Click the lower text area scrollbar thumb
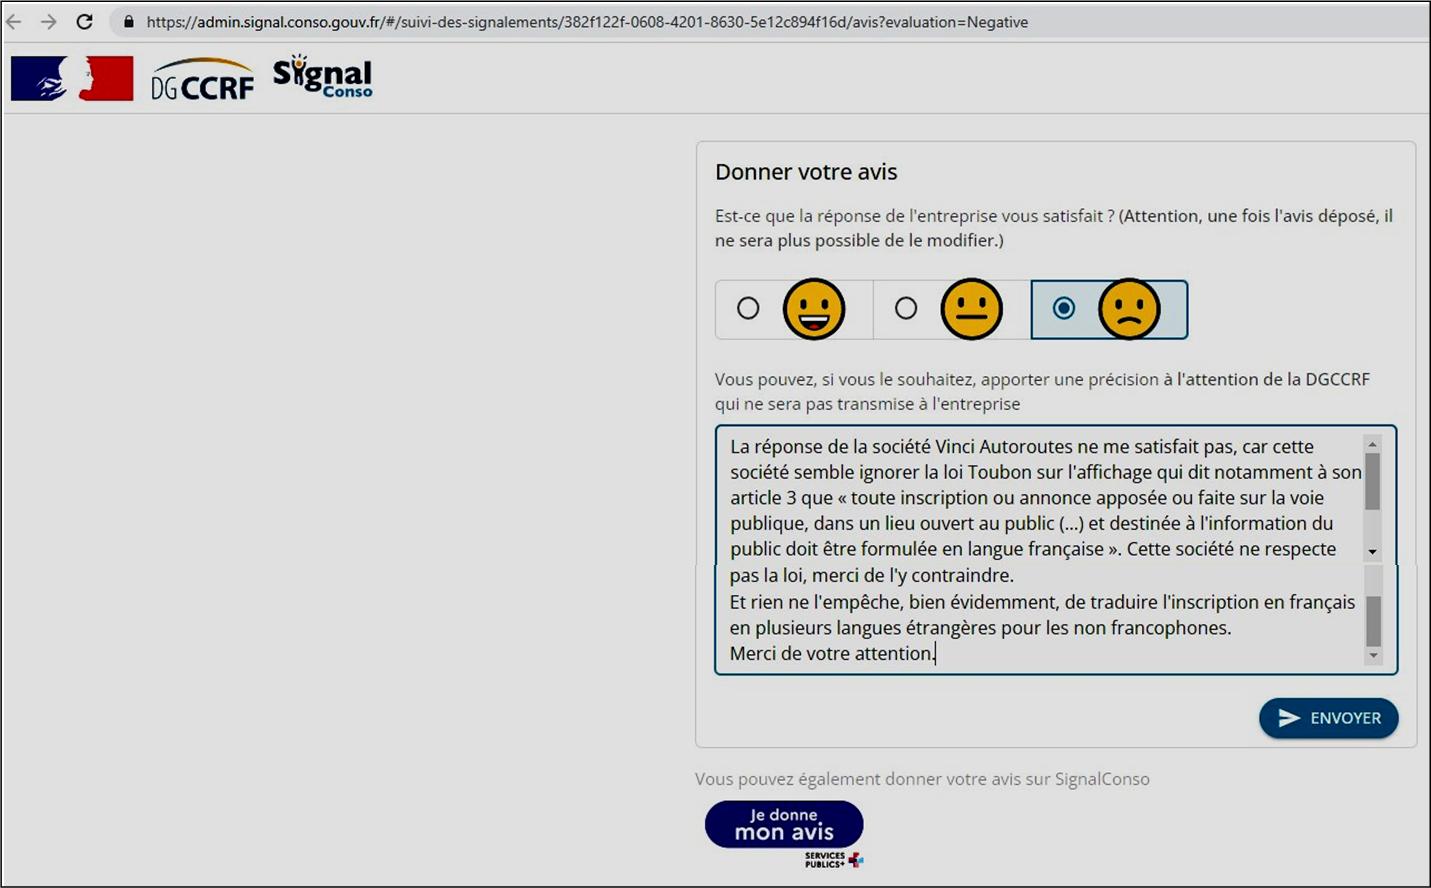 (1373, 621)
